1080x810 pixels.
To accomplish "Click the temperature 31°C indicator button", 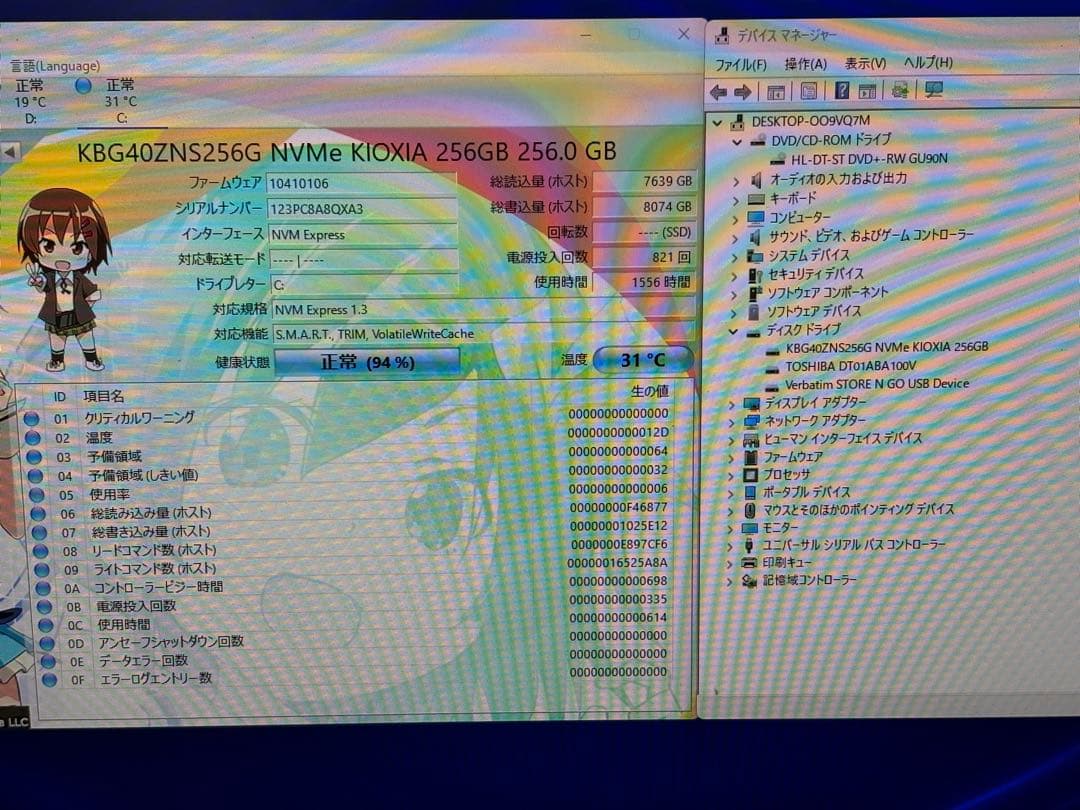I will [643, 360].
